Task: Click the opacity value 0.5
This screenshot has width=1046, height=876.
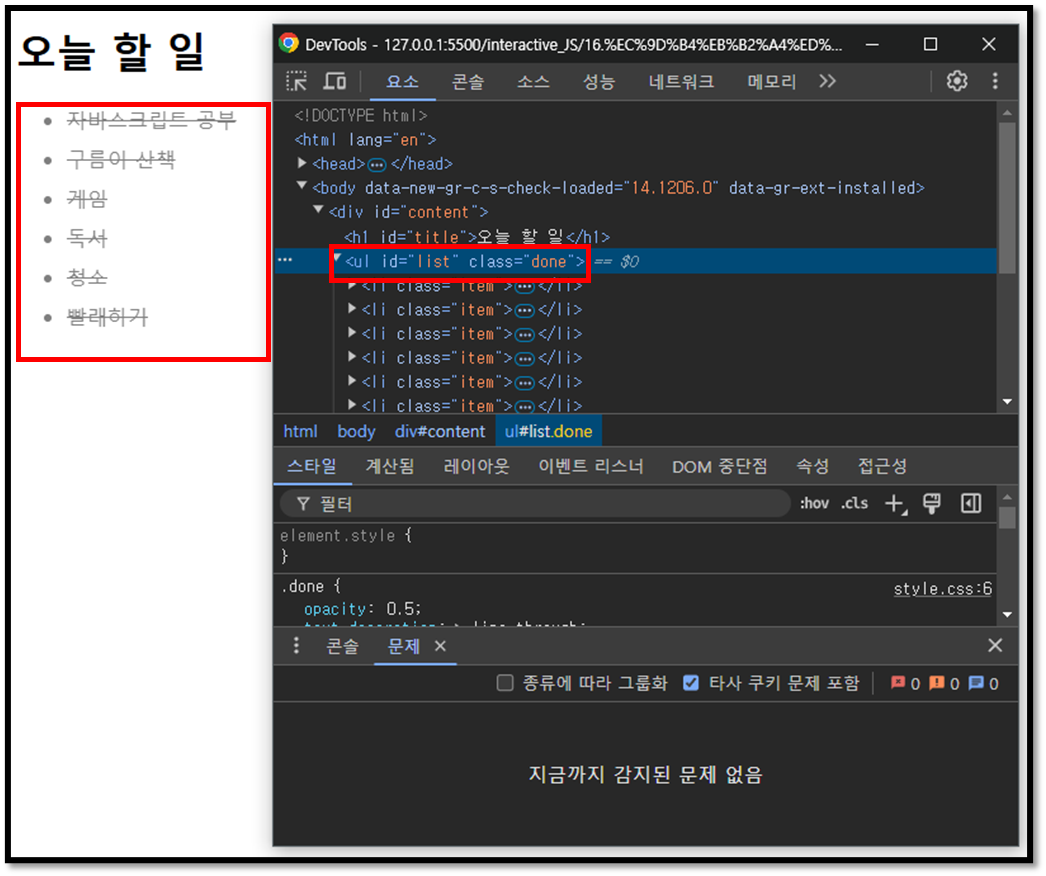Action: pyautogui.click(x=402, y=608)
